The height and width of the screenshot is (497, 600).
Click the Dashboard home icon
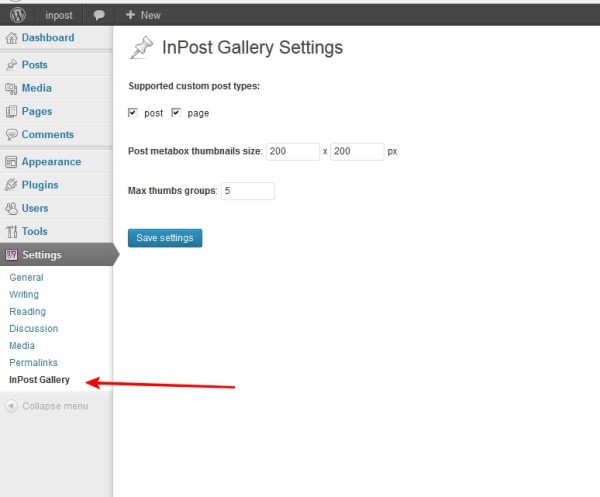coord(12,38)
